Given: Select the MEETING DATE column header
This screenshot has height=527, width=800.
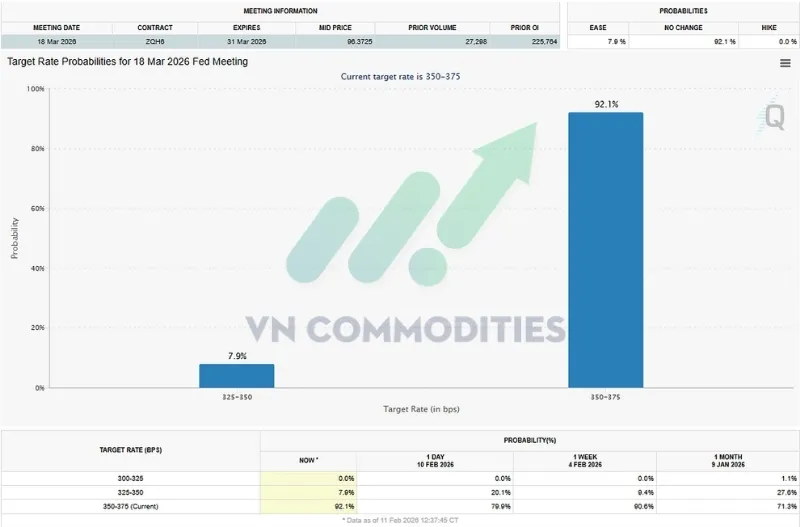Looking at the screenshot, I should click(x=57, y=28).
